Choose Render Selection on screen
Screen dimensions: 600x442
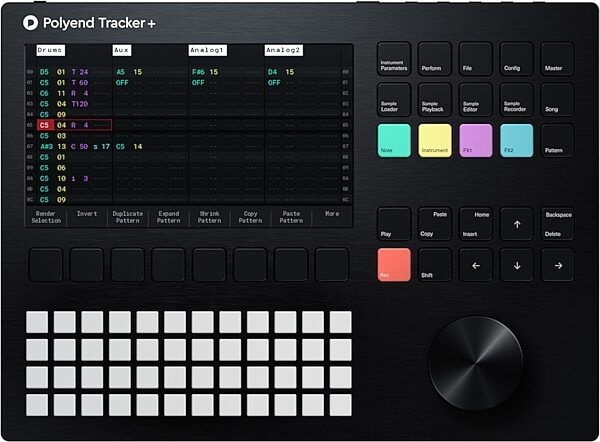(x=46, y=217)
